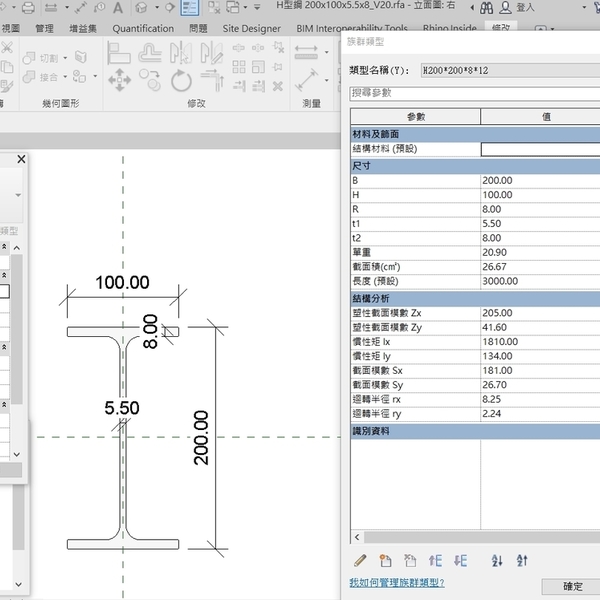Select the Rotate tool in ribbon

click(181, 80)
